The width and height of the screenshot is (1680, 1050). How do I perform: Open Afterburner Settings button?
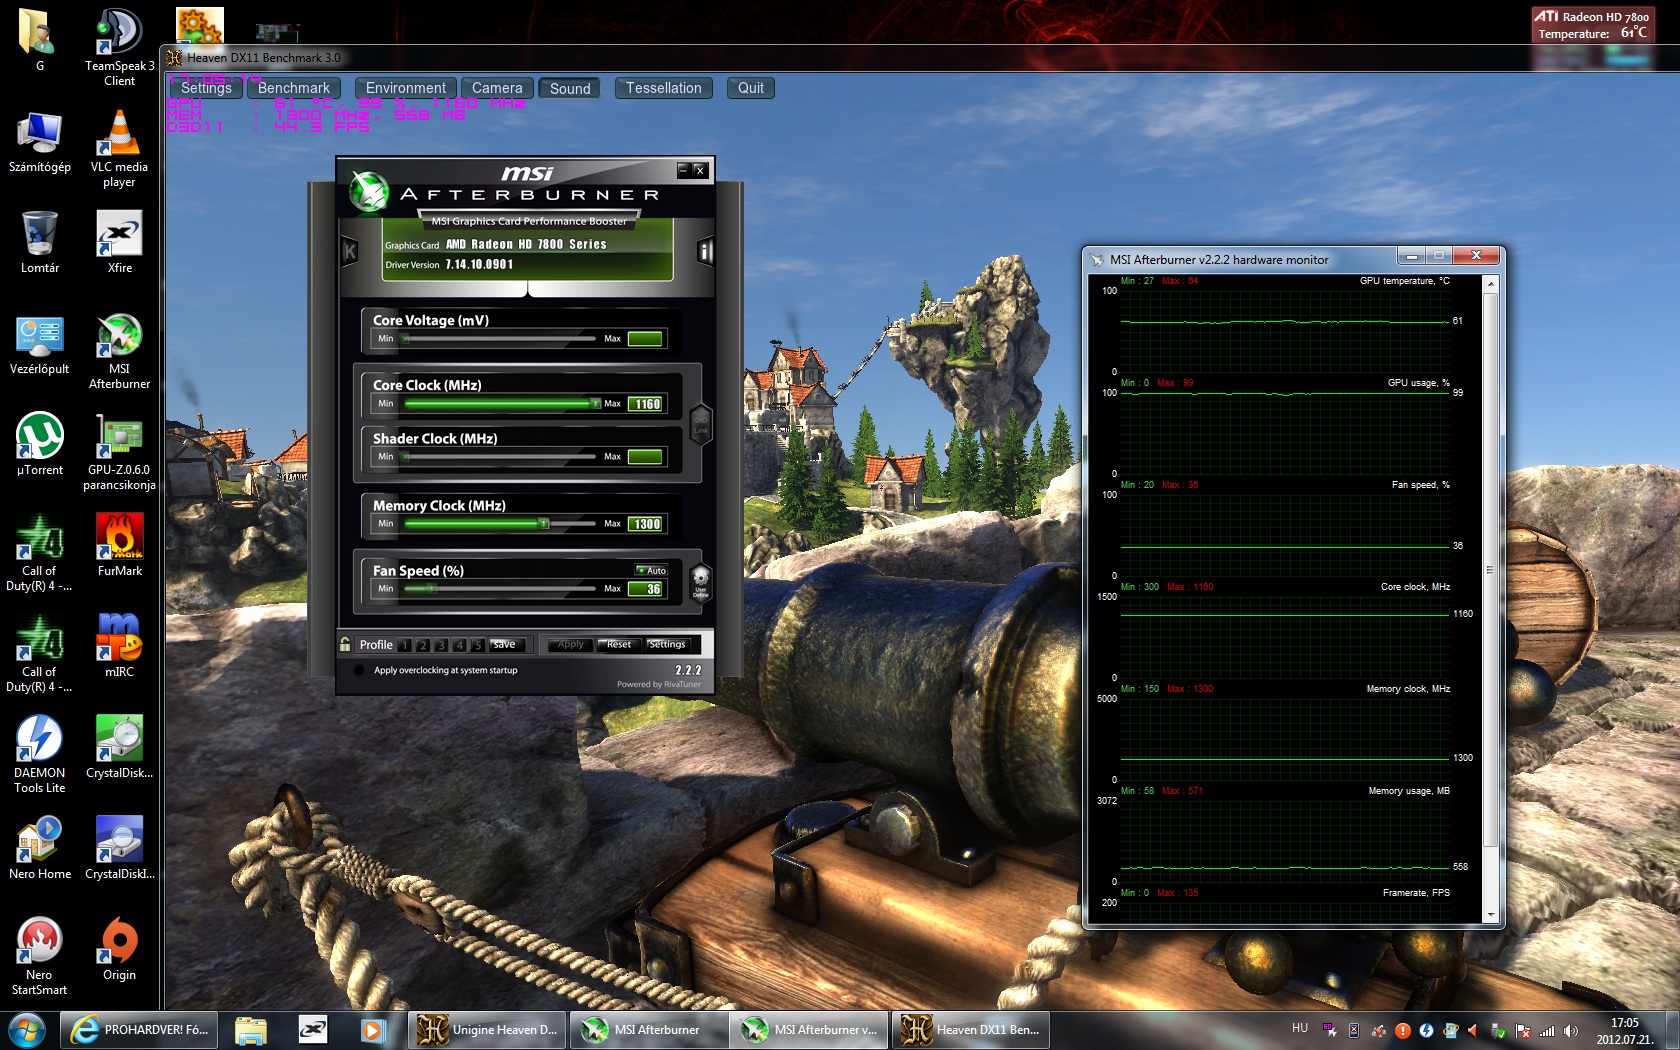pyautogui.click(x=667, y=645)
